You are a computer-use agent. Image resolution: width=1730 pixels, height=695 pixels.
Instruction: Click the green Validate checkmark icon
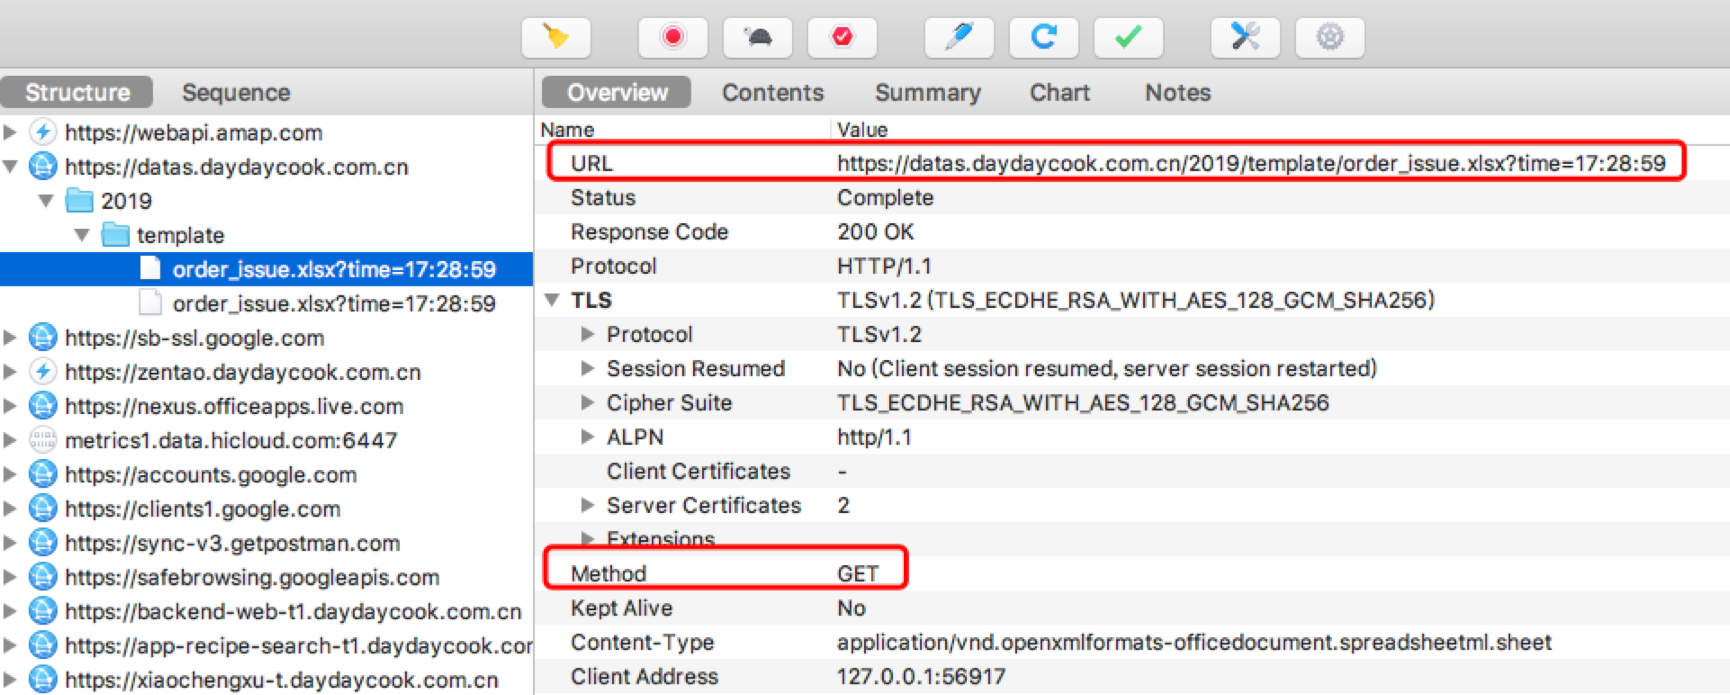[1128, 38]
